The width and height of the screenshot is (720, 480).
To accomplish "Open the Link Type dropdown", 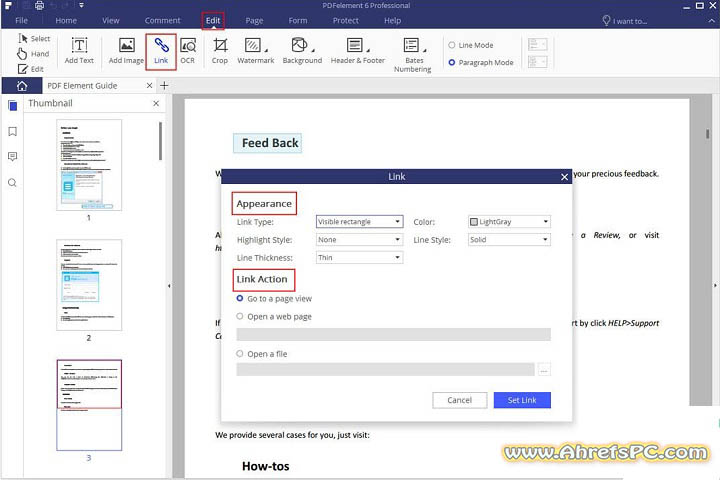I will click(x=360, y=221).
